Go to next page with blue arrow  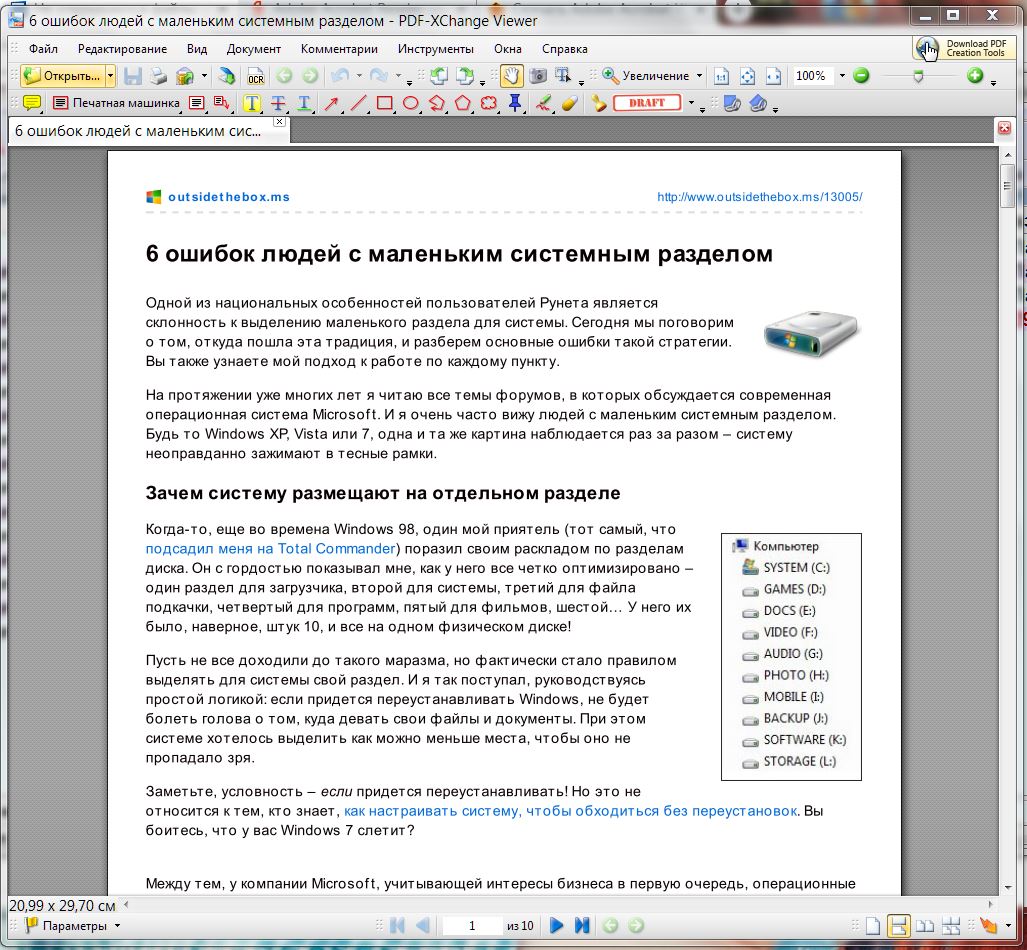[x=557, y=926]
